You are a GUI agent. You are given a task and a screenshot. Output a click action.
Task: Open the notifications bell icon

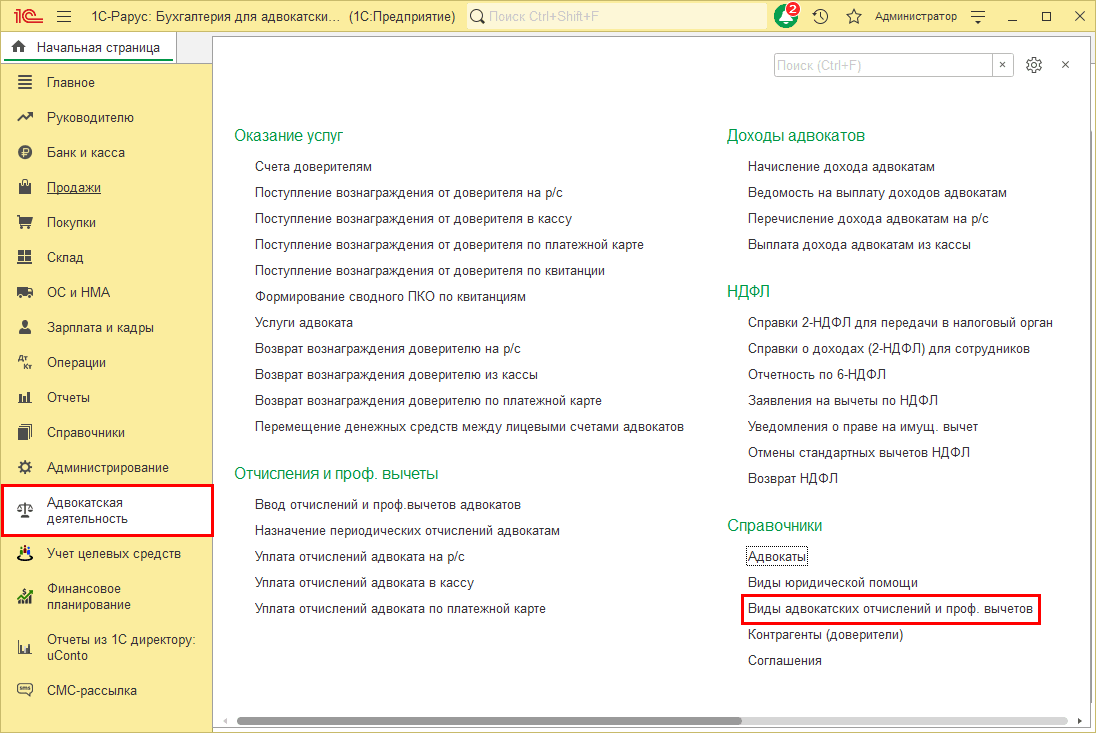[x=786, y=17]
